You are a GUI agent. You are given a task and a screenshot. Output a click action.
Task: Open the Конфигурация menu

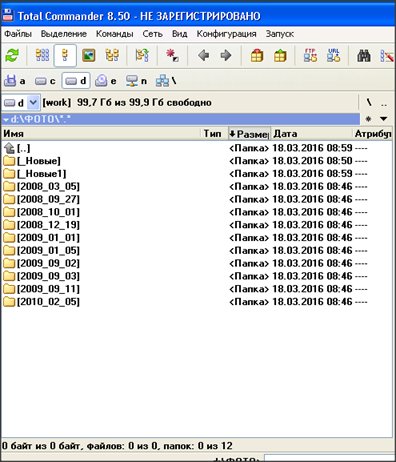(x=226, y=34)
